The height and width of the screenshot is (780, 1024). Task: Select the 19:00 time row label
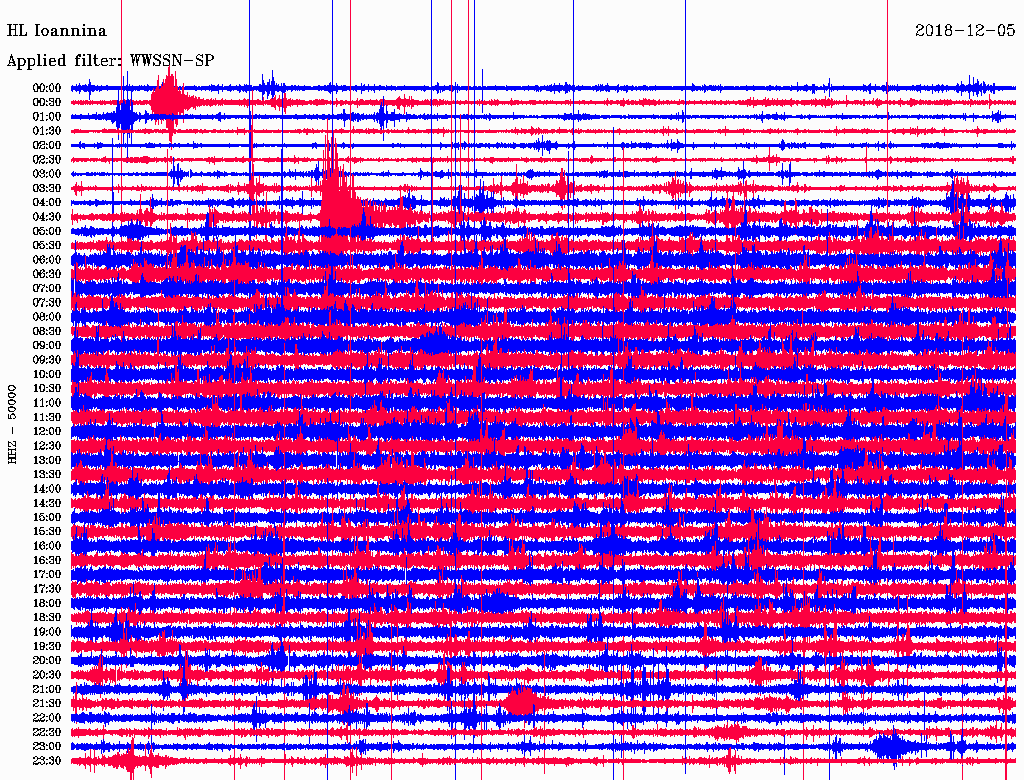tap(47, 632)
